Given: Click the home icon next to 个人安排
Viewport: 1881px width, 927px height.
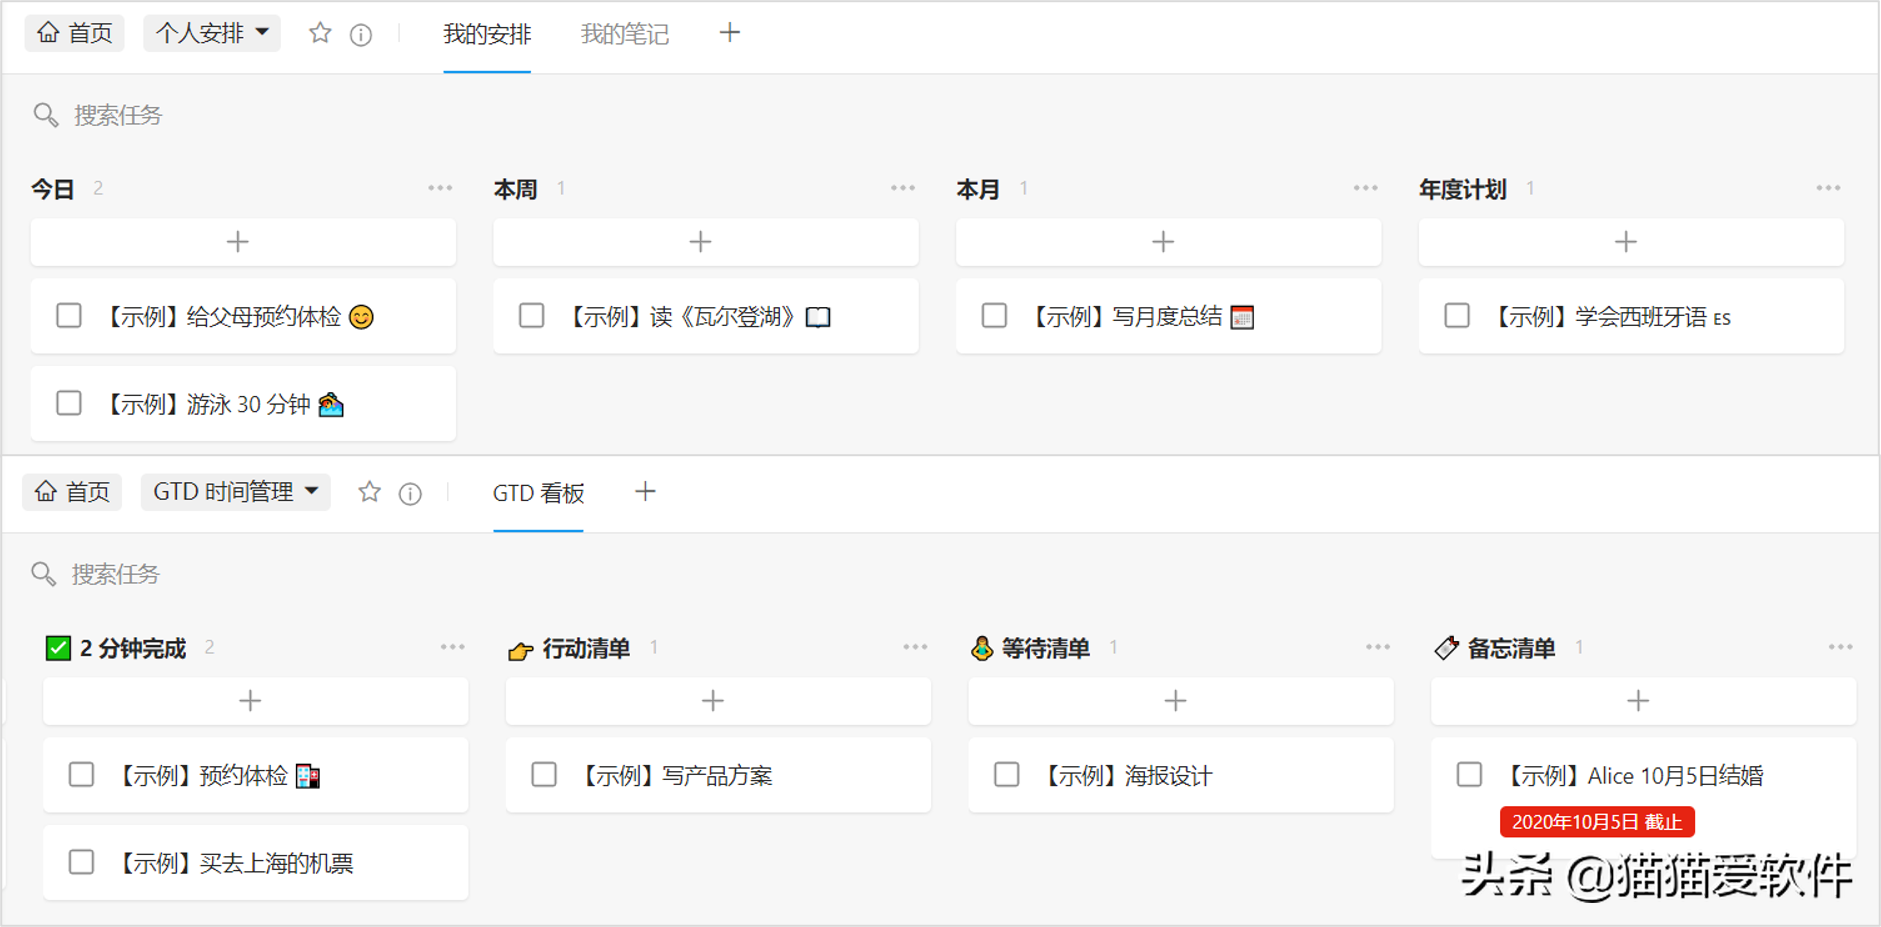Looking at the screenshot, I should [48, 33].
